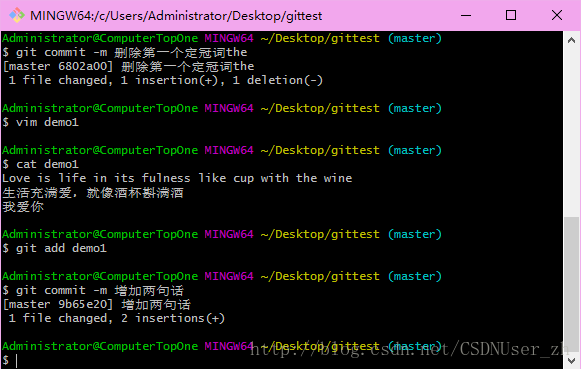Click the '$ git add demo1' command line
581x369 pixels.
coord(54,248)
